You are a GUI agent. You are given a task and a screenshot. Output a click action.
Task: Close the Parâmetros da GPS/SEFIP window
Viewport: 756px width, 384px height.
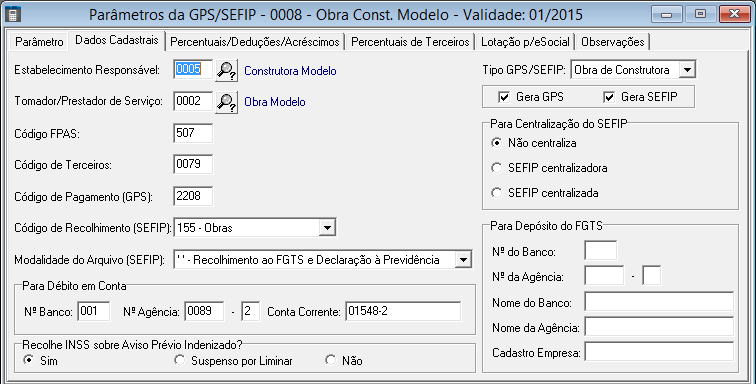(734, 14)
